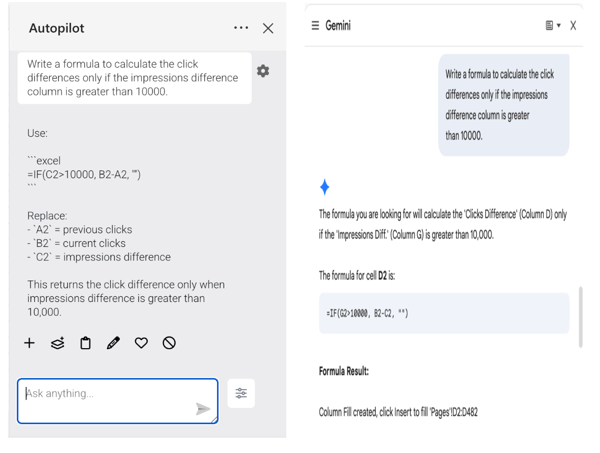Click the plus insert icon below the response
The image size is (600, 453).
pyautogui.click(x=29, y=343)
